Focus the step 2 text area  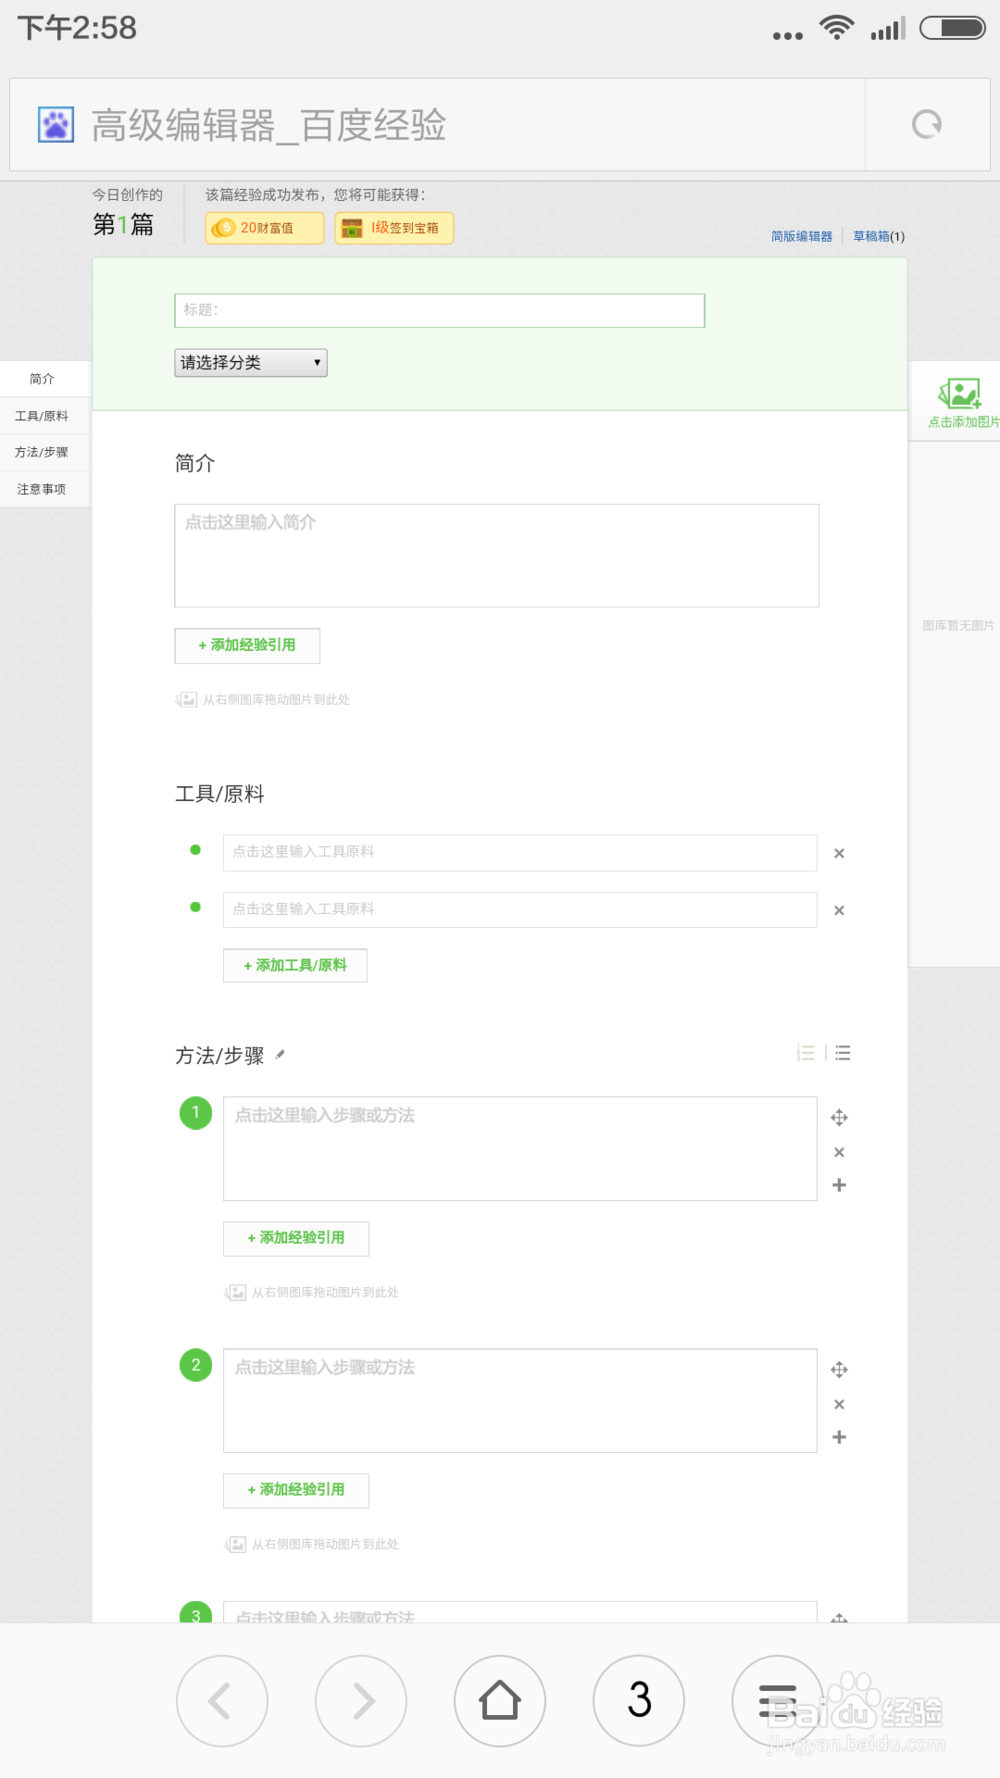(520, 1401)
